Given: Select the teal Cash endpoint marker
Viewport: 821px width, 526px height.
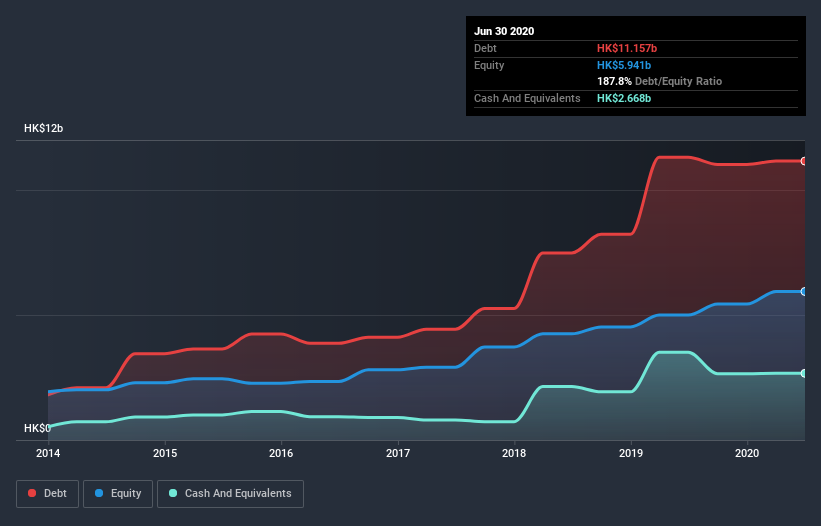Looking at the screenshot, I should (803, 373).
